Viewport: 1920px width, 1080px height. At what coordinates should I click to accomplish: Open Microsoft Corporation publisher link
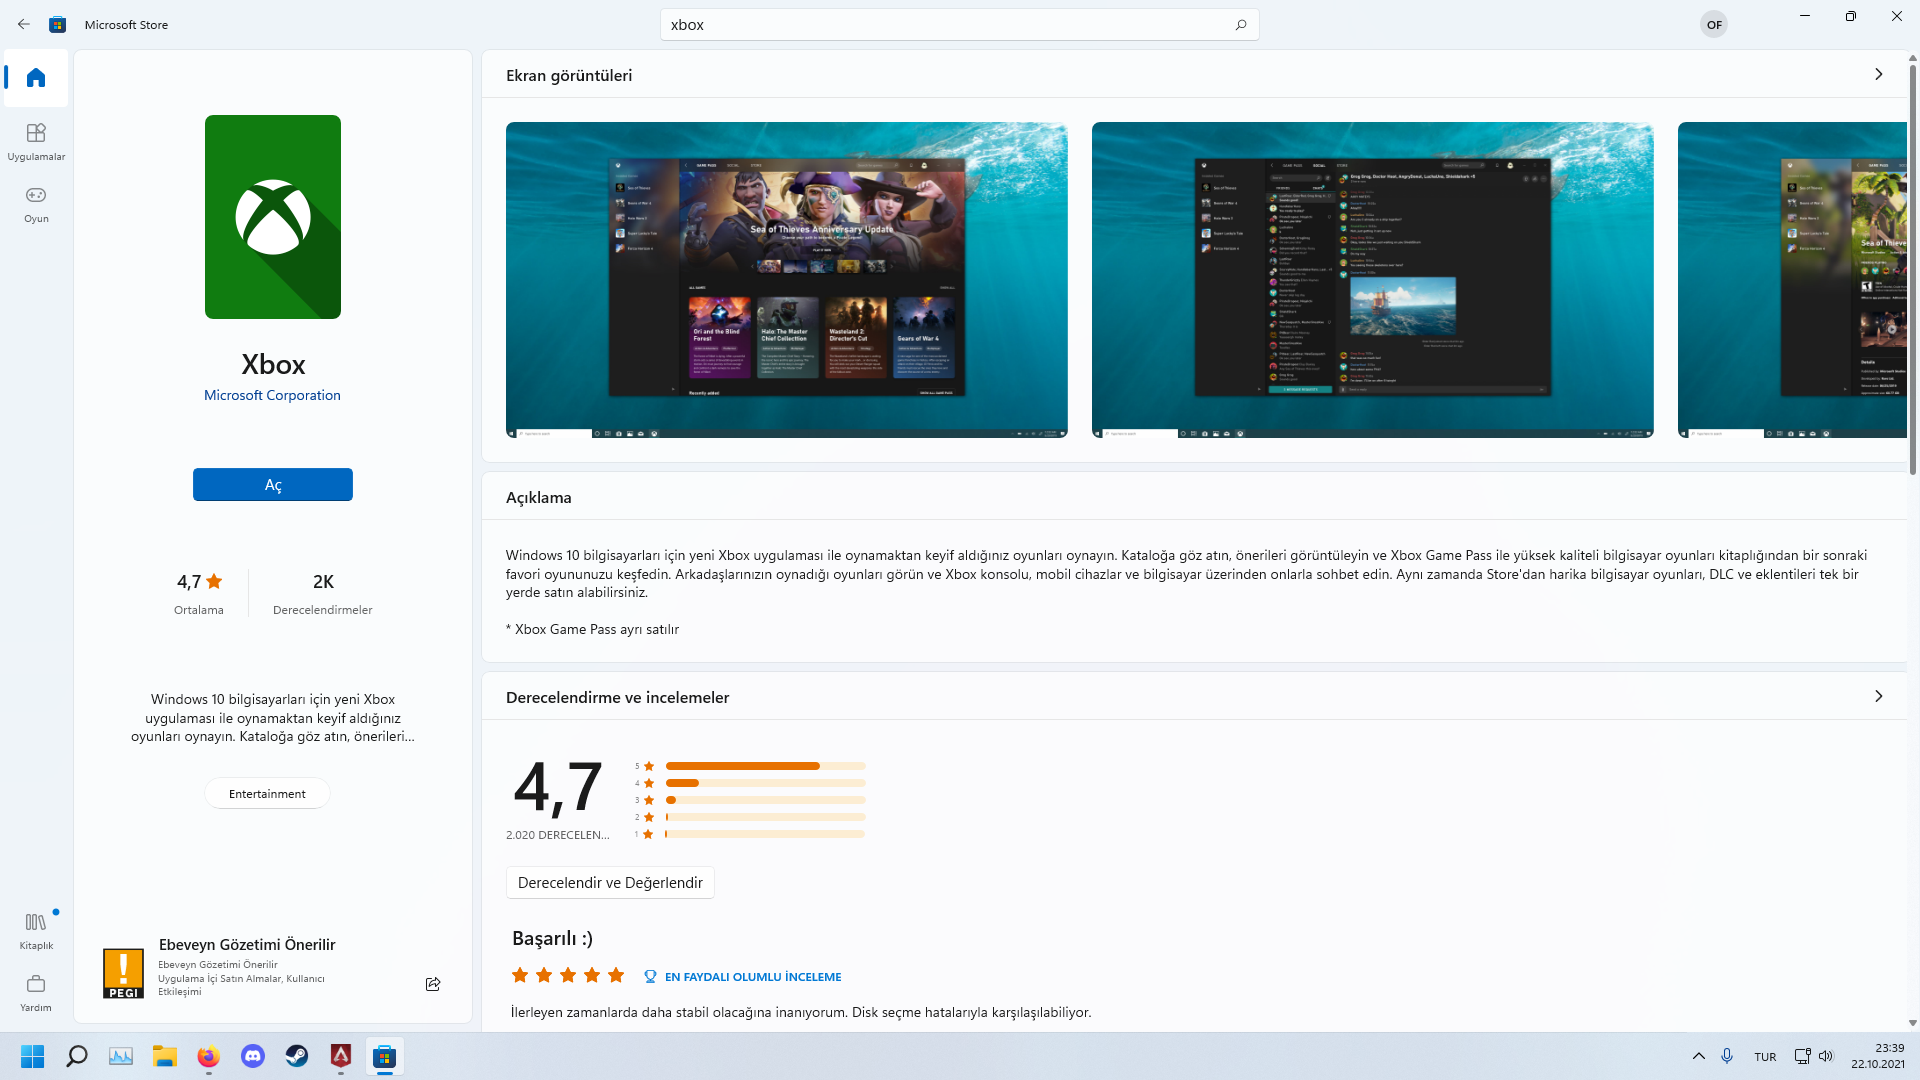point(272,396)
